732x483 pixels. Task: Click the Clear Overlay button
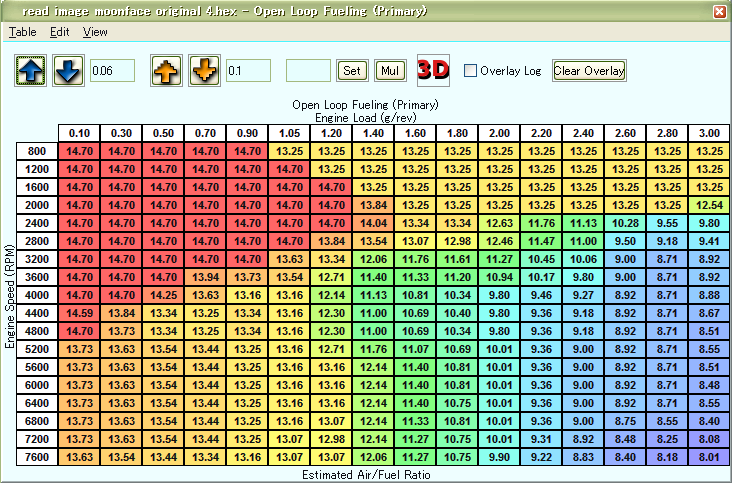click(589, 71)
